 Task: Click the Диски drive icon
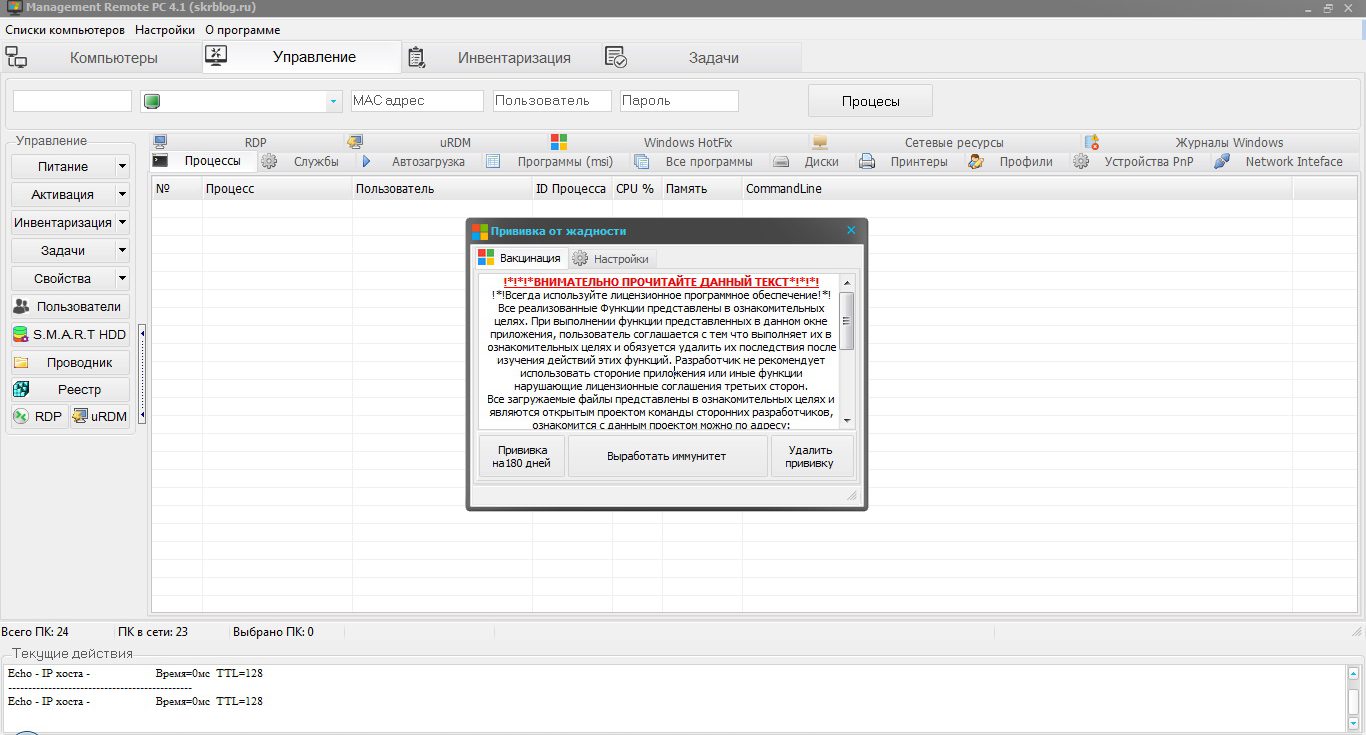[781, 161]
